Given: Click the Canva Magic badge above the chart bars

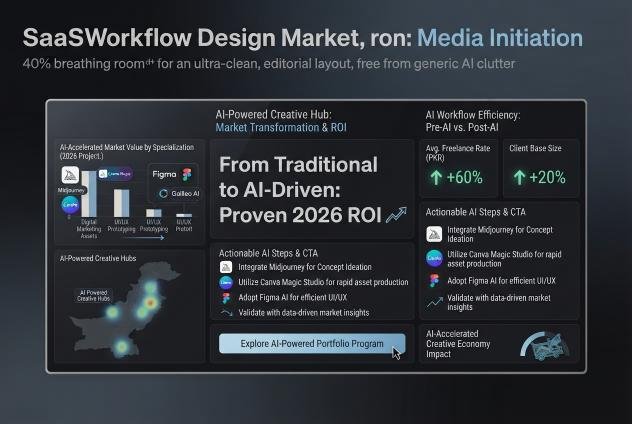Looking at the screenshot, I should (x=116, y=174).
